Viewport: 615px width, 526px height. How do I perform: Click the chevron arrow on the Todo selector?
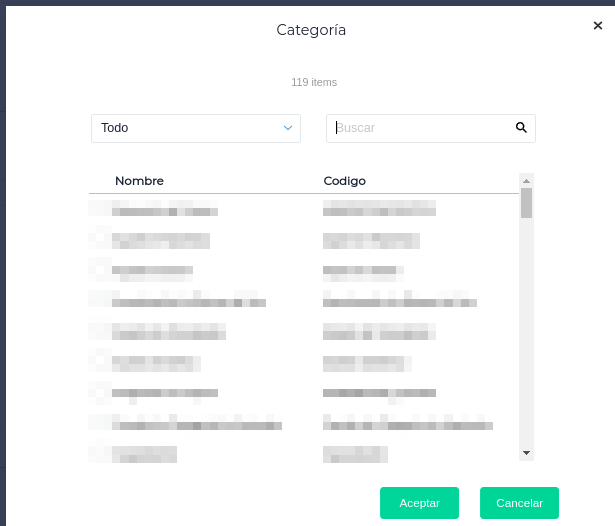click(x=288, y=128)
